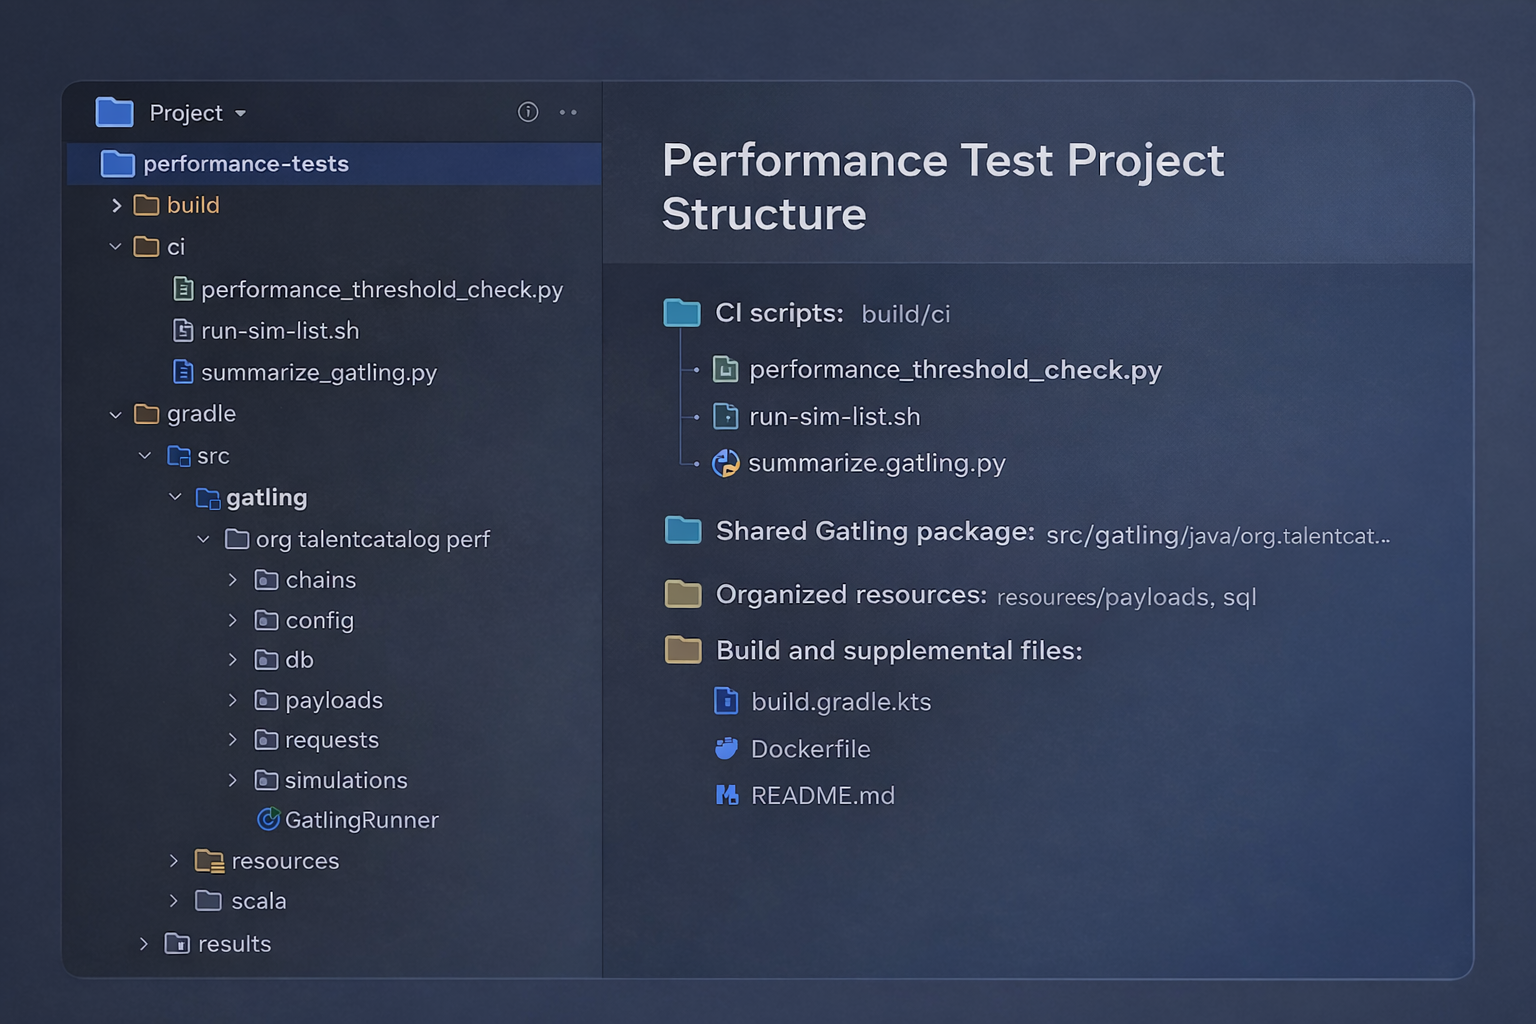Click the info icon in the Project panel header
Viewport: 1536px width, 1024px height.
[x=527, y=112]
